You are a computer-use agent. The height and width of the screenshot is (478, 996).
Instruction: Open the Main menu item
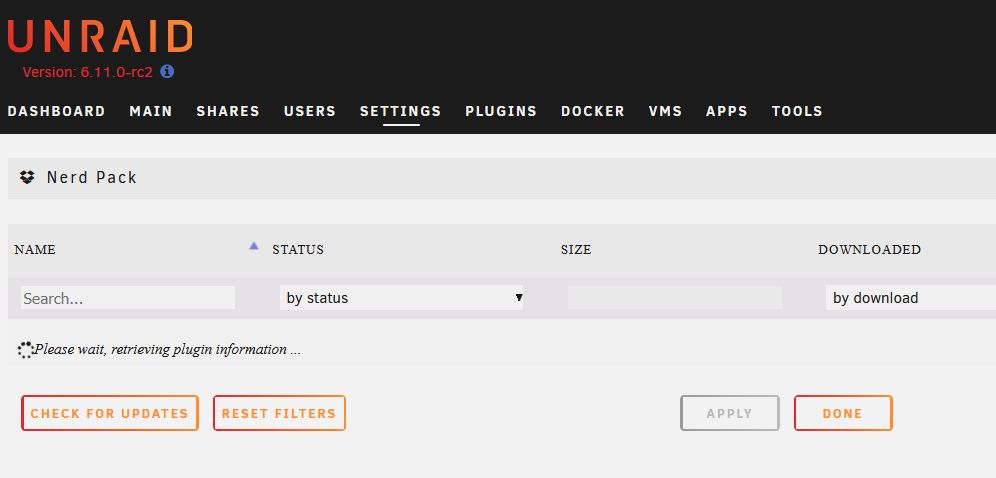click(x=151, y=111)
